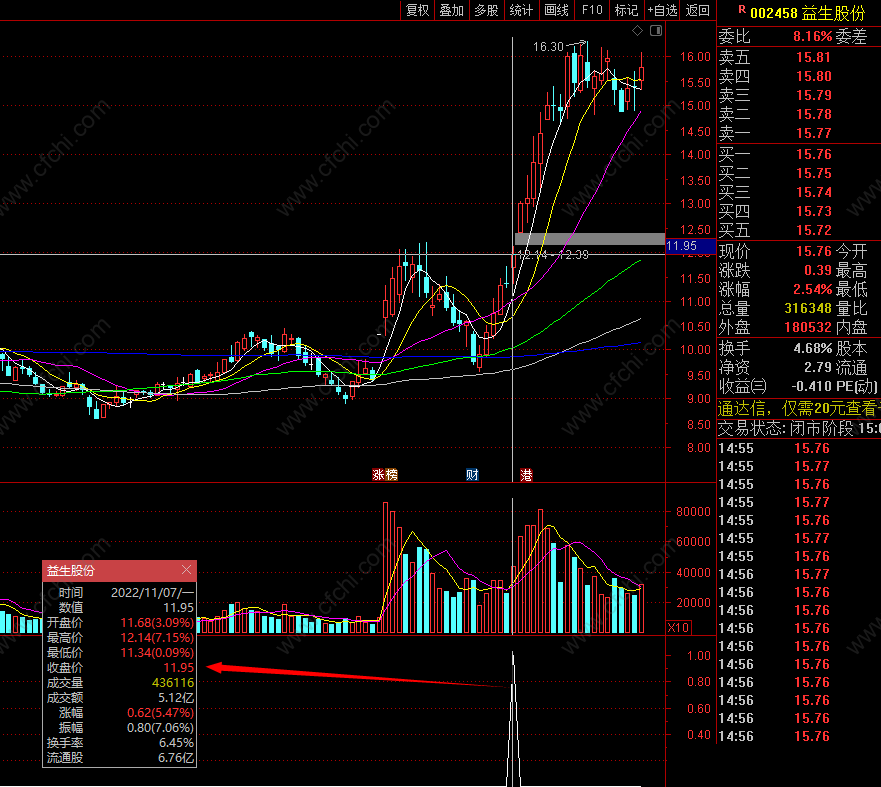Click the 涨榜 event marker
881x787 pixels.
[x=385, y=475]
